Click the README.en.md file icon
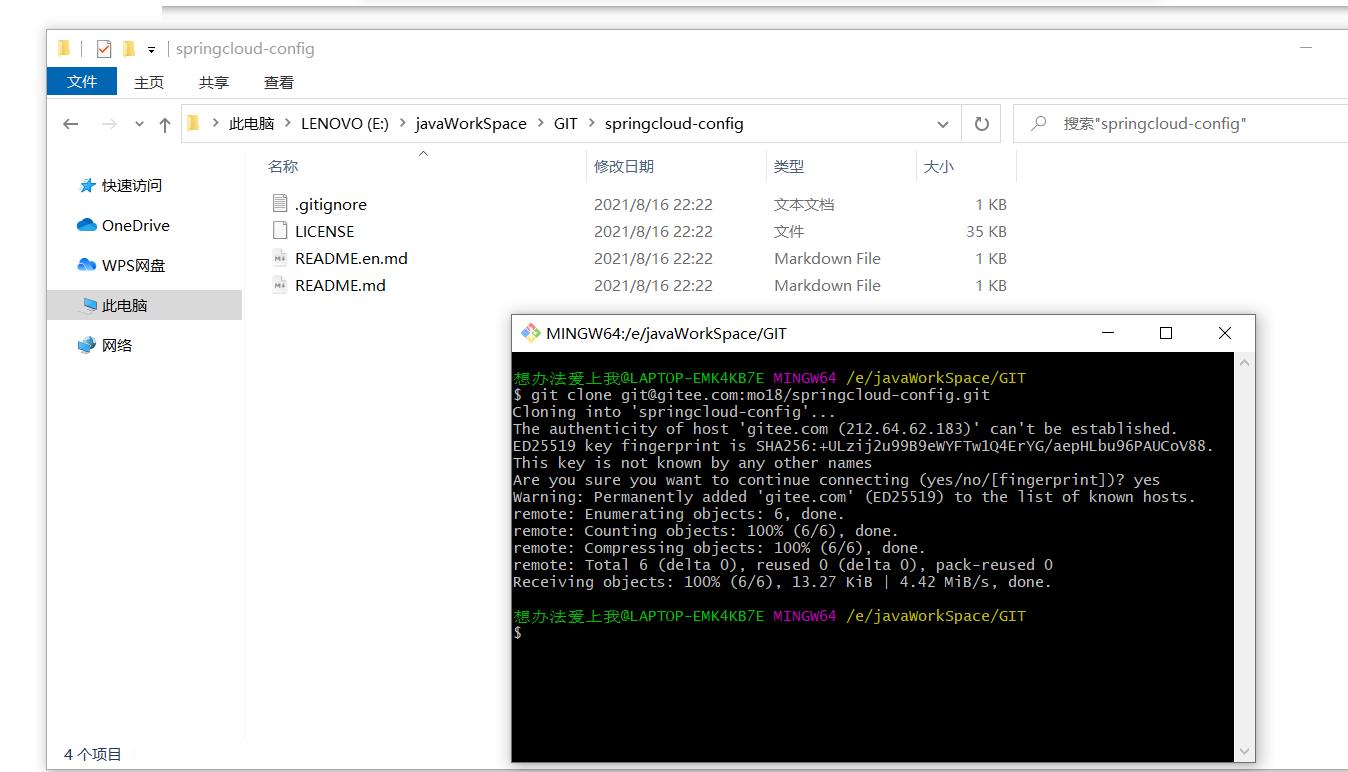This screenshot has width=1348, height=772. click(x=279, y=257)
